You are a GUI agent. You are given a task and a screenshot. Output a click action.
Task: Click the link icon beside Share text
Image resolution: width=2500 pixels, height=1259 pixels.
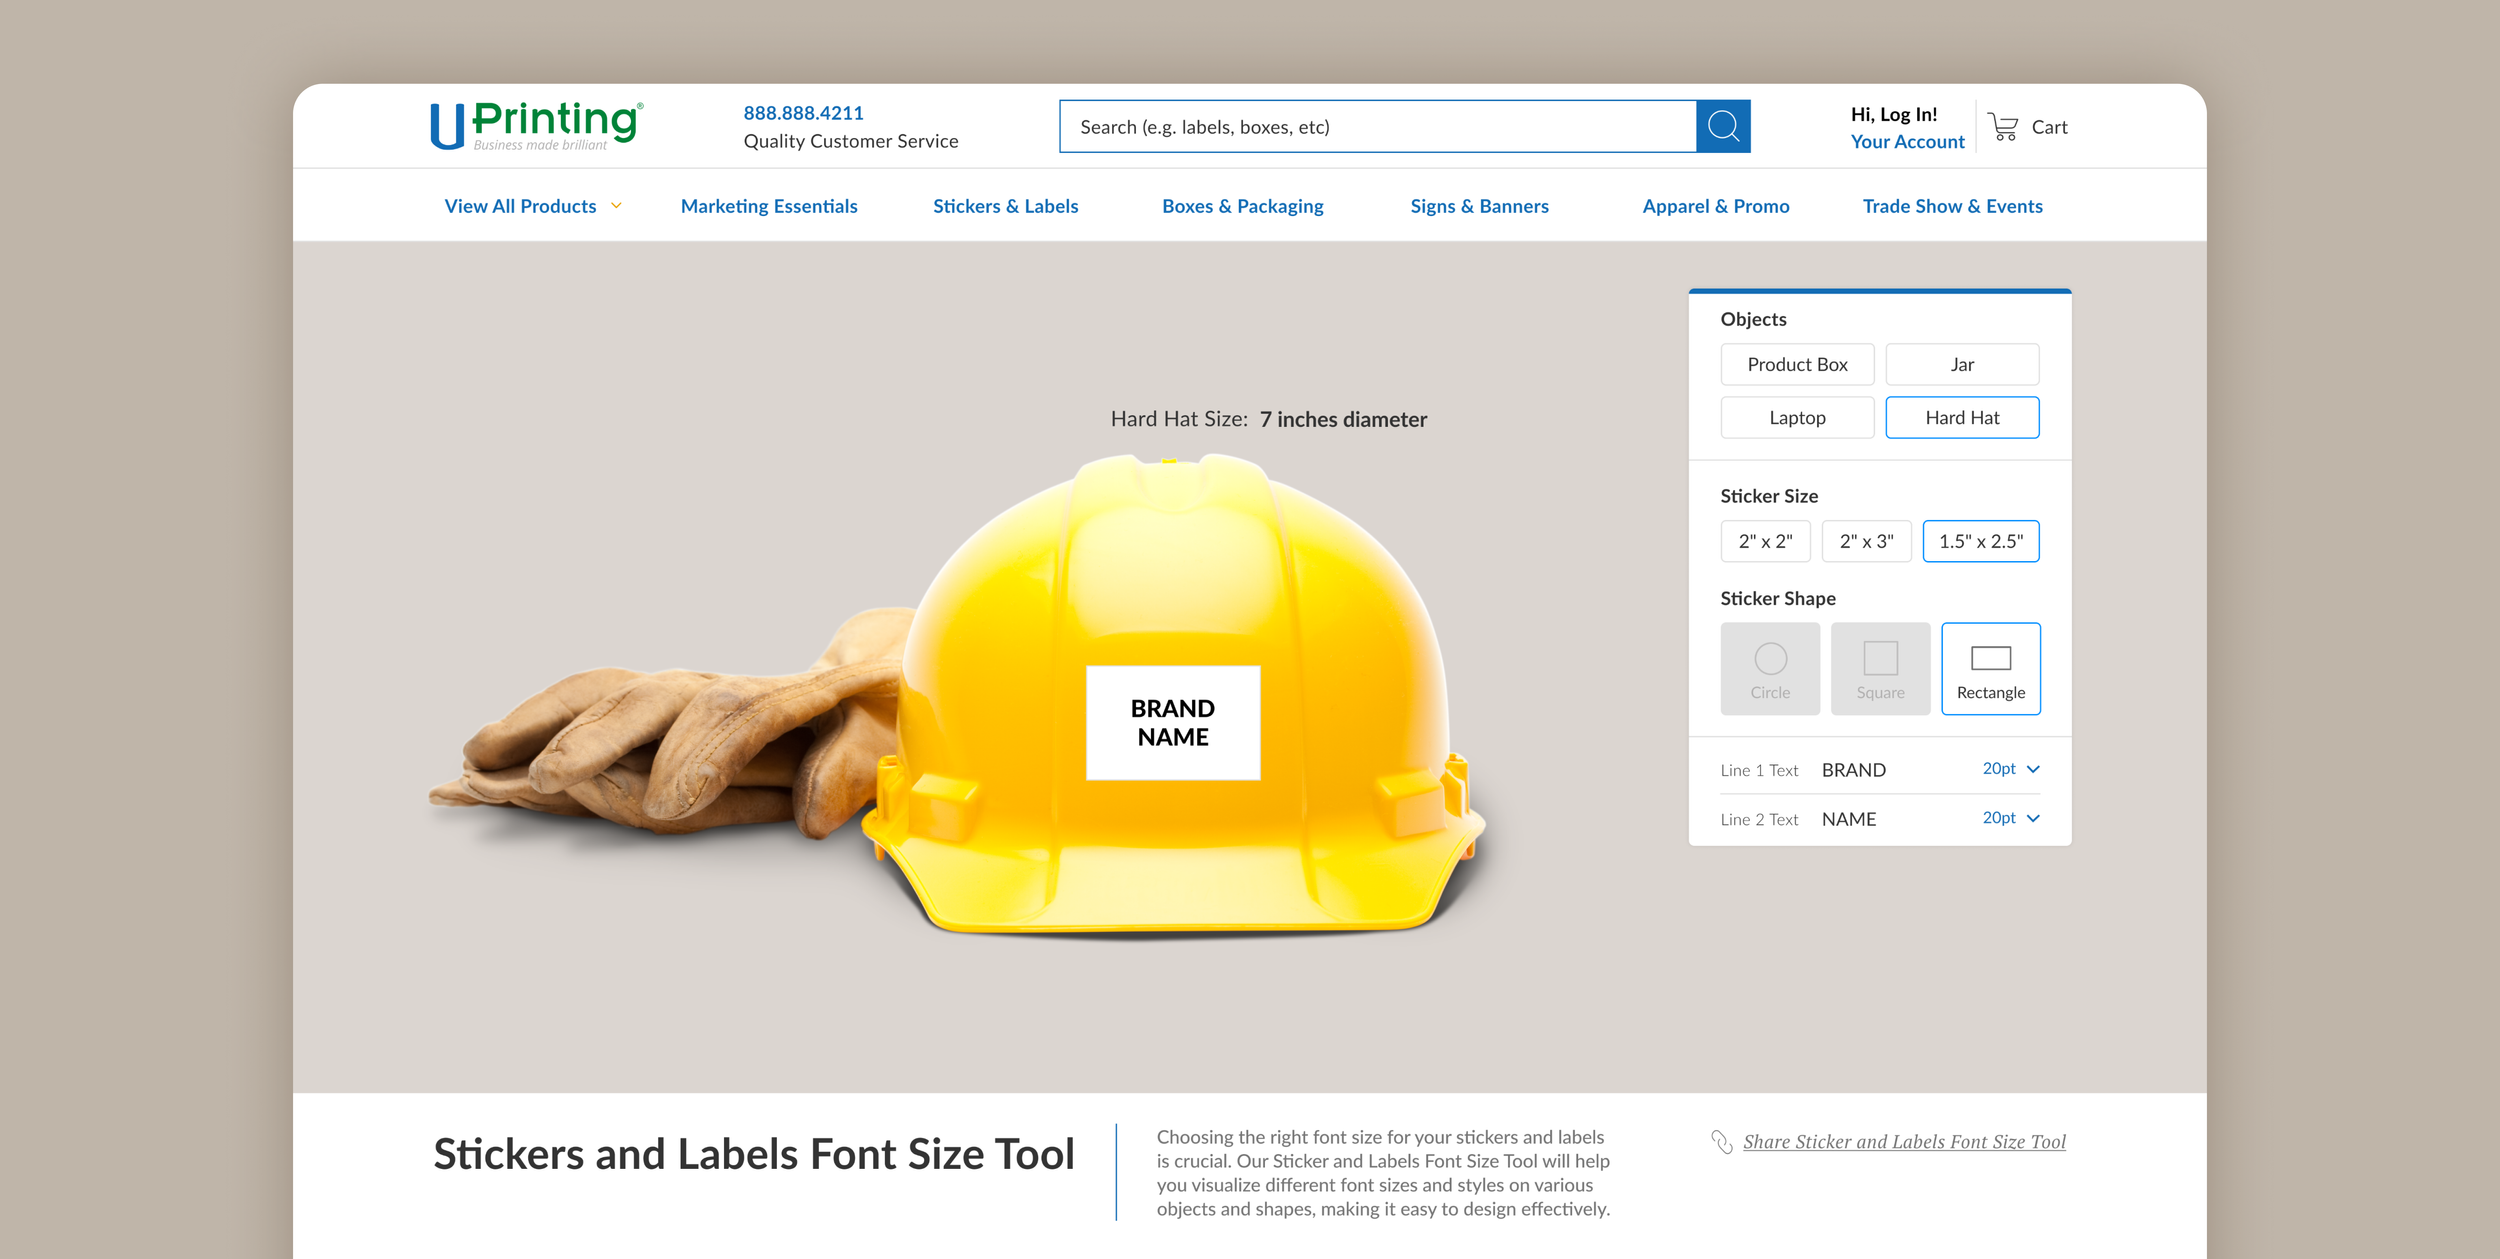(x=1721, y=1142)
